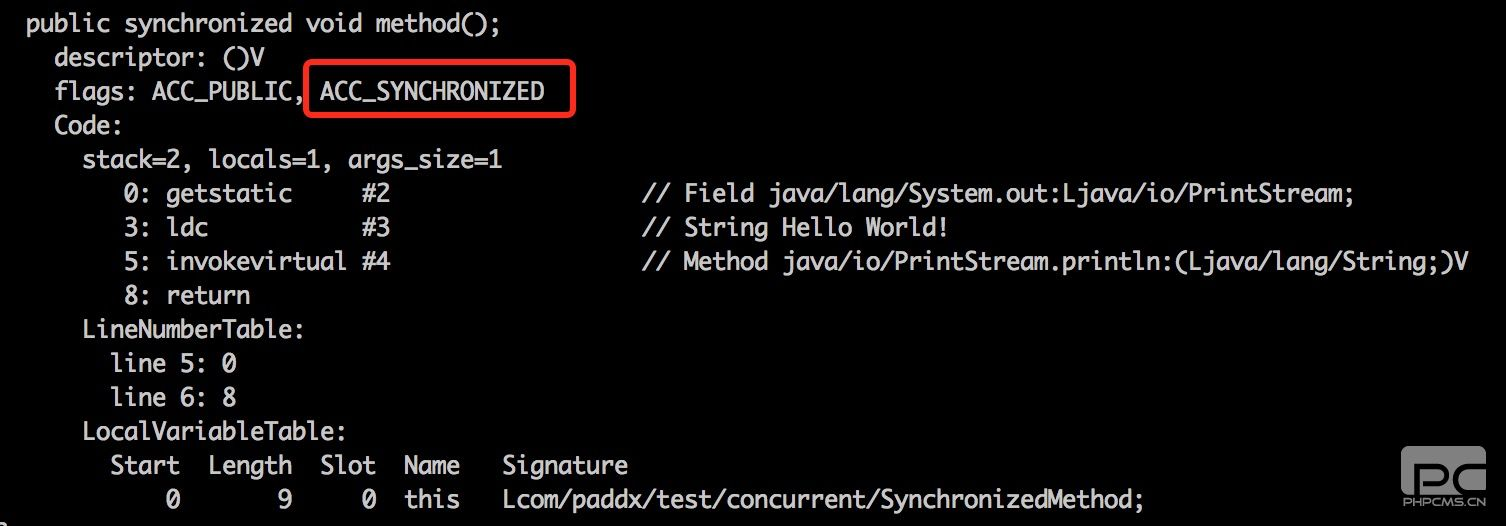Viewport: 1506px width, 526px height.
Task: Click the LocalVariableTable heading
Action: 214,432
